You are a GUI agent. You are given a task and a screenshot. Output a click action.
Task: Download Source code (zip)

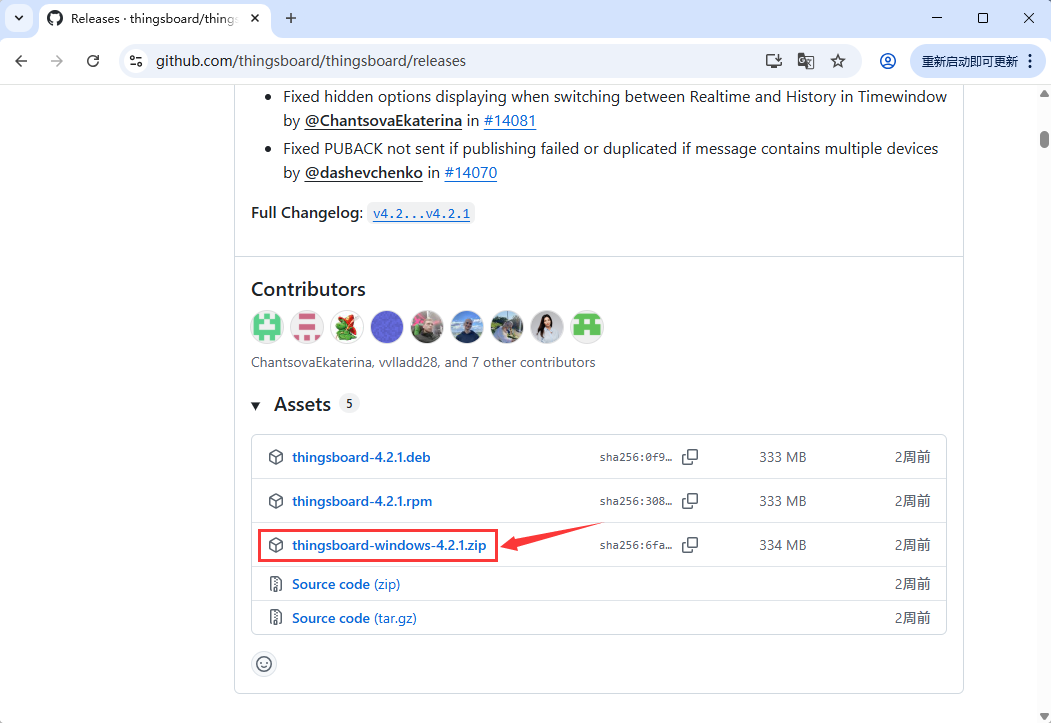[346, 584]
